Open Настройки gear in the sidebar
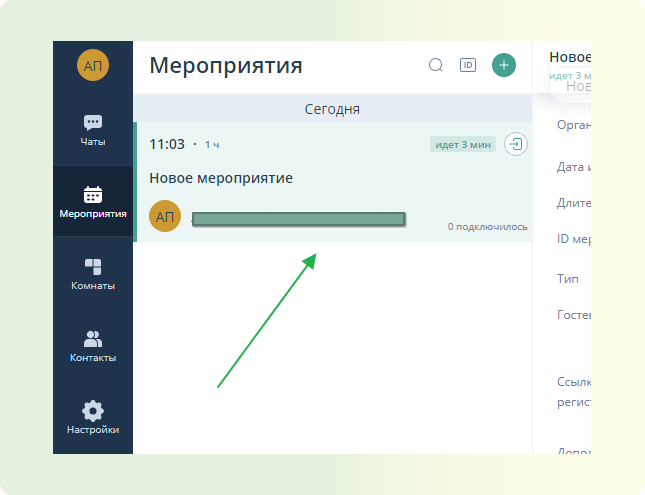Screen dimensions: 645x495 93,417
